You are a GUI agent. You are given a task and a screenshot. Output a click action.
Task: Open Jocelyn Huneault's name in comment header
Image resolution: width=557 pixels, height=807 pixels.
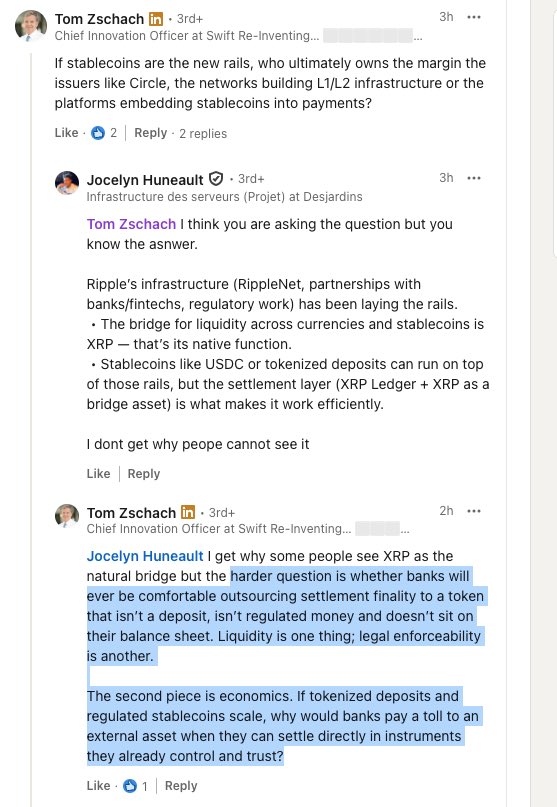tap(145, 180)
